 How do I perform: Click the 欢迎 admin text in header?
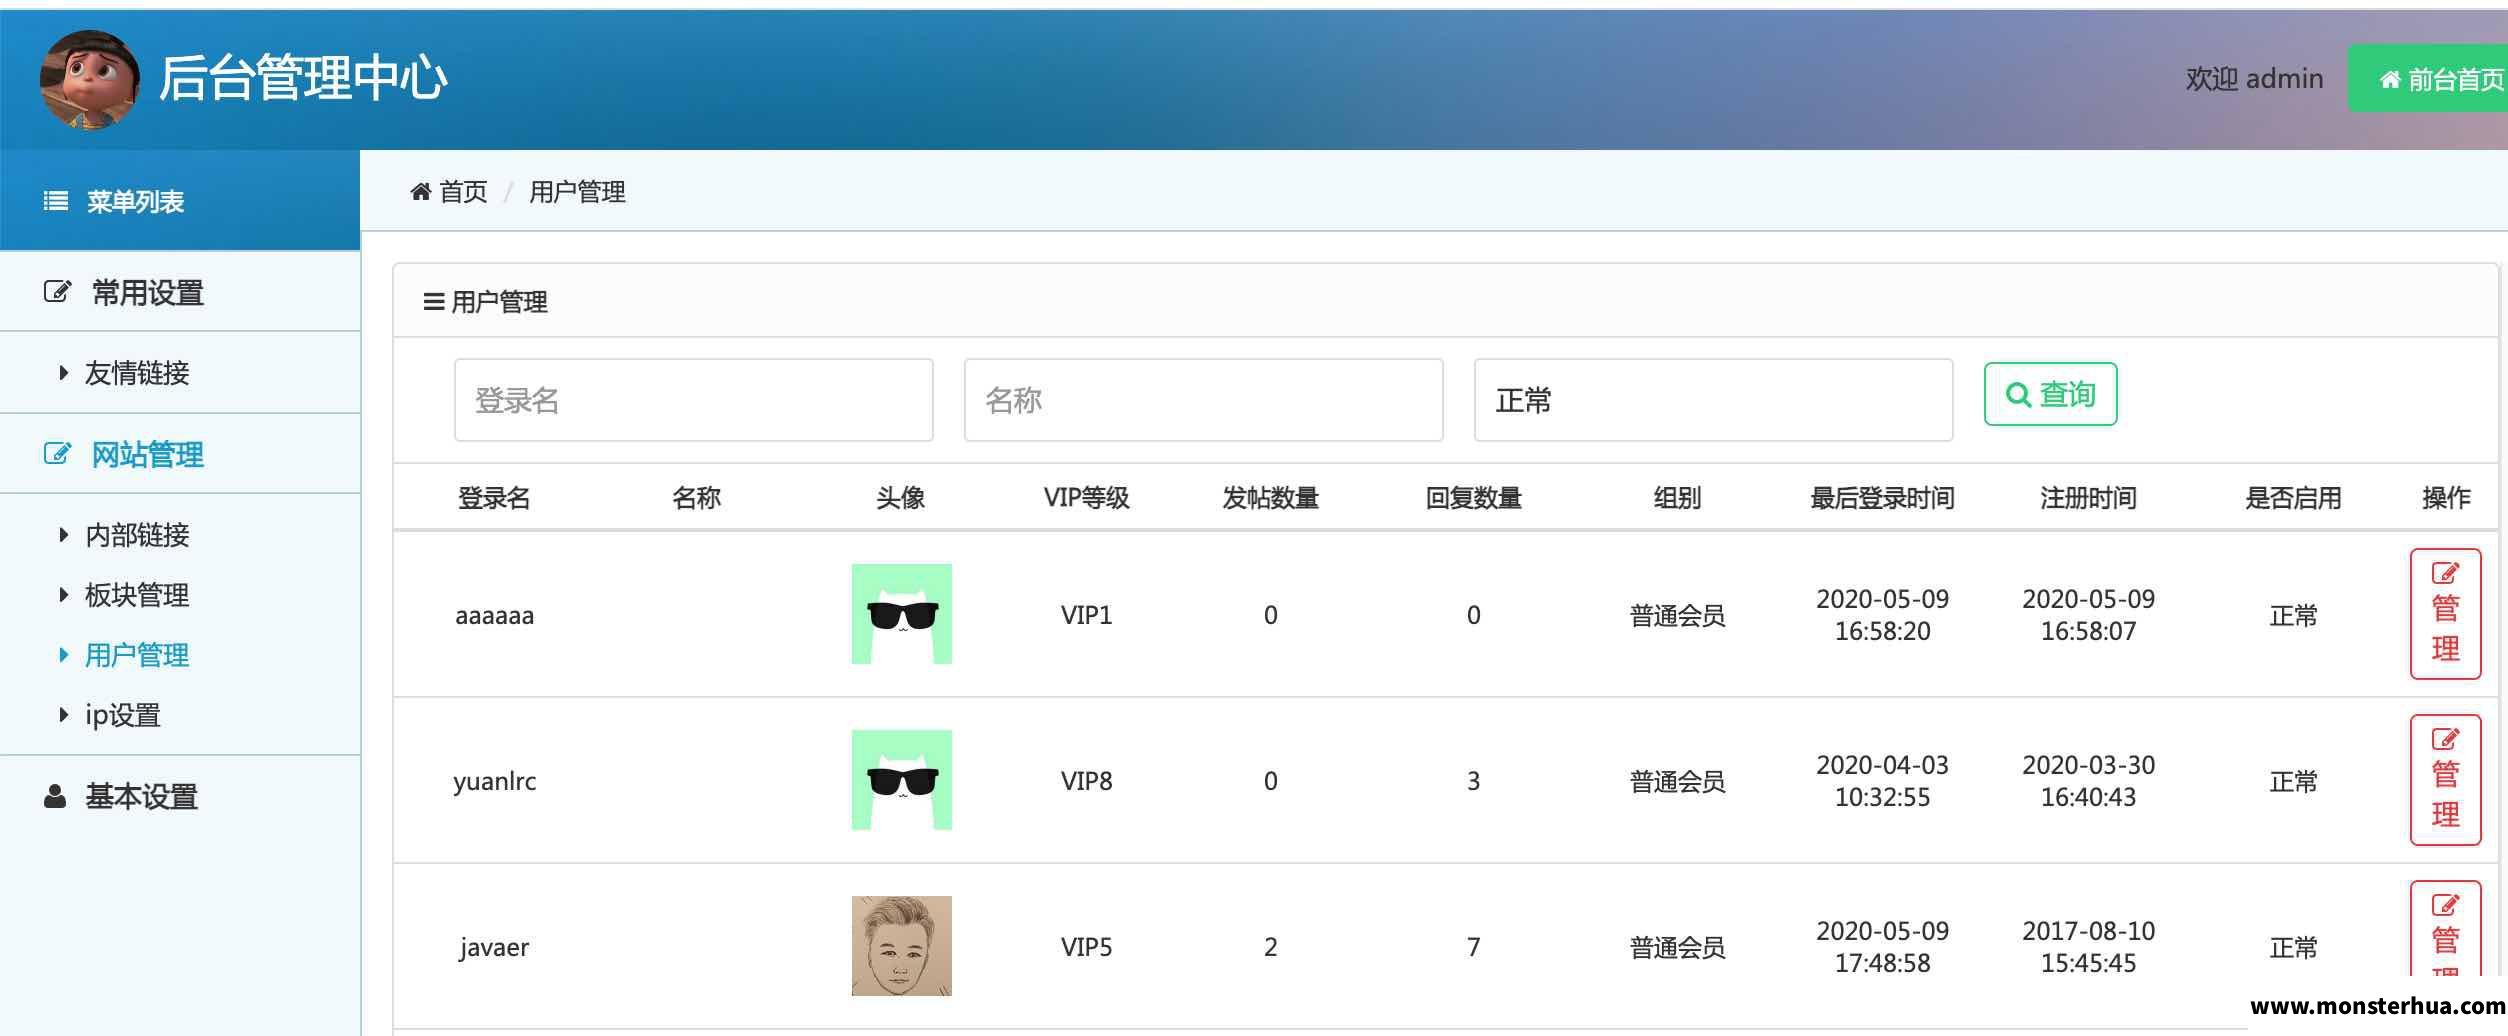click(x=2254, y=79)
